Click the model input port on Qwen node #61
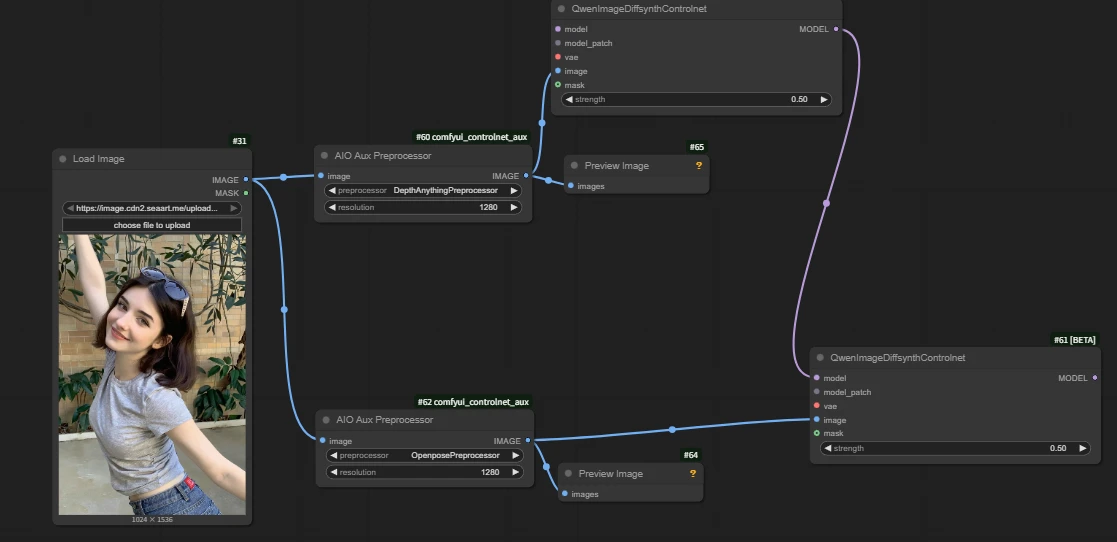 [816, 378]
